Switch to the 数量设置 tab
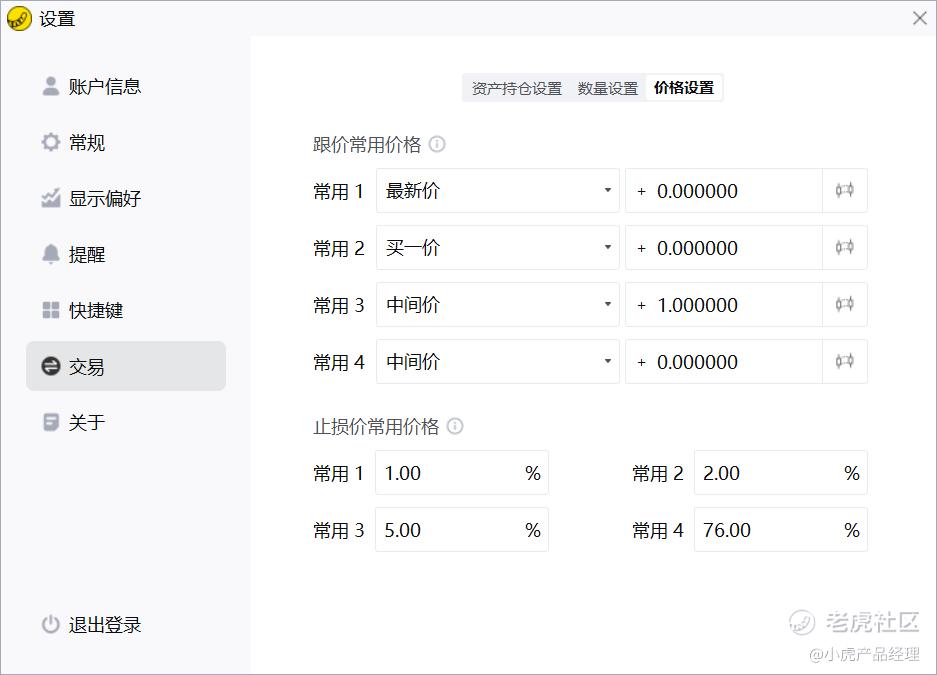937x675 pixels. pyautogui.click(x=608, y=88)
